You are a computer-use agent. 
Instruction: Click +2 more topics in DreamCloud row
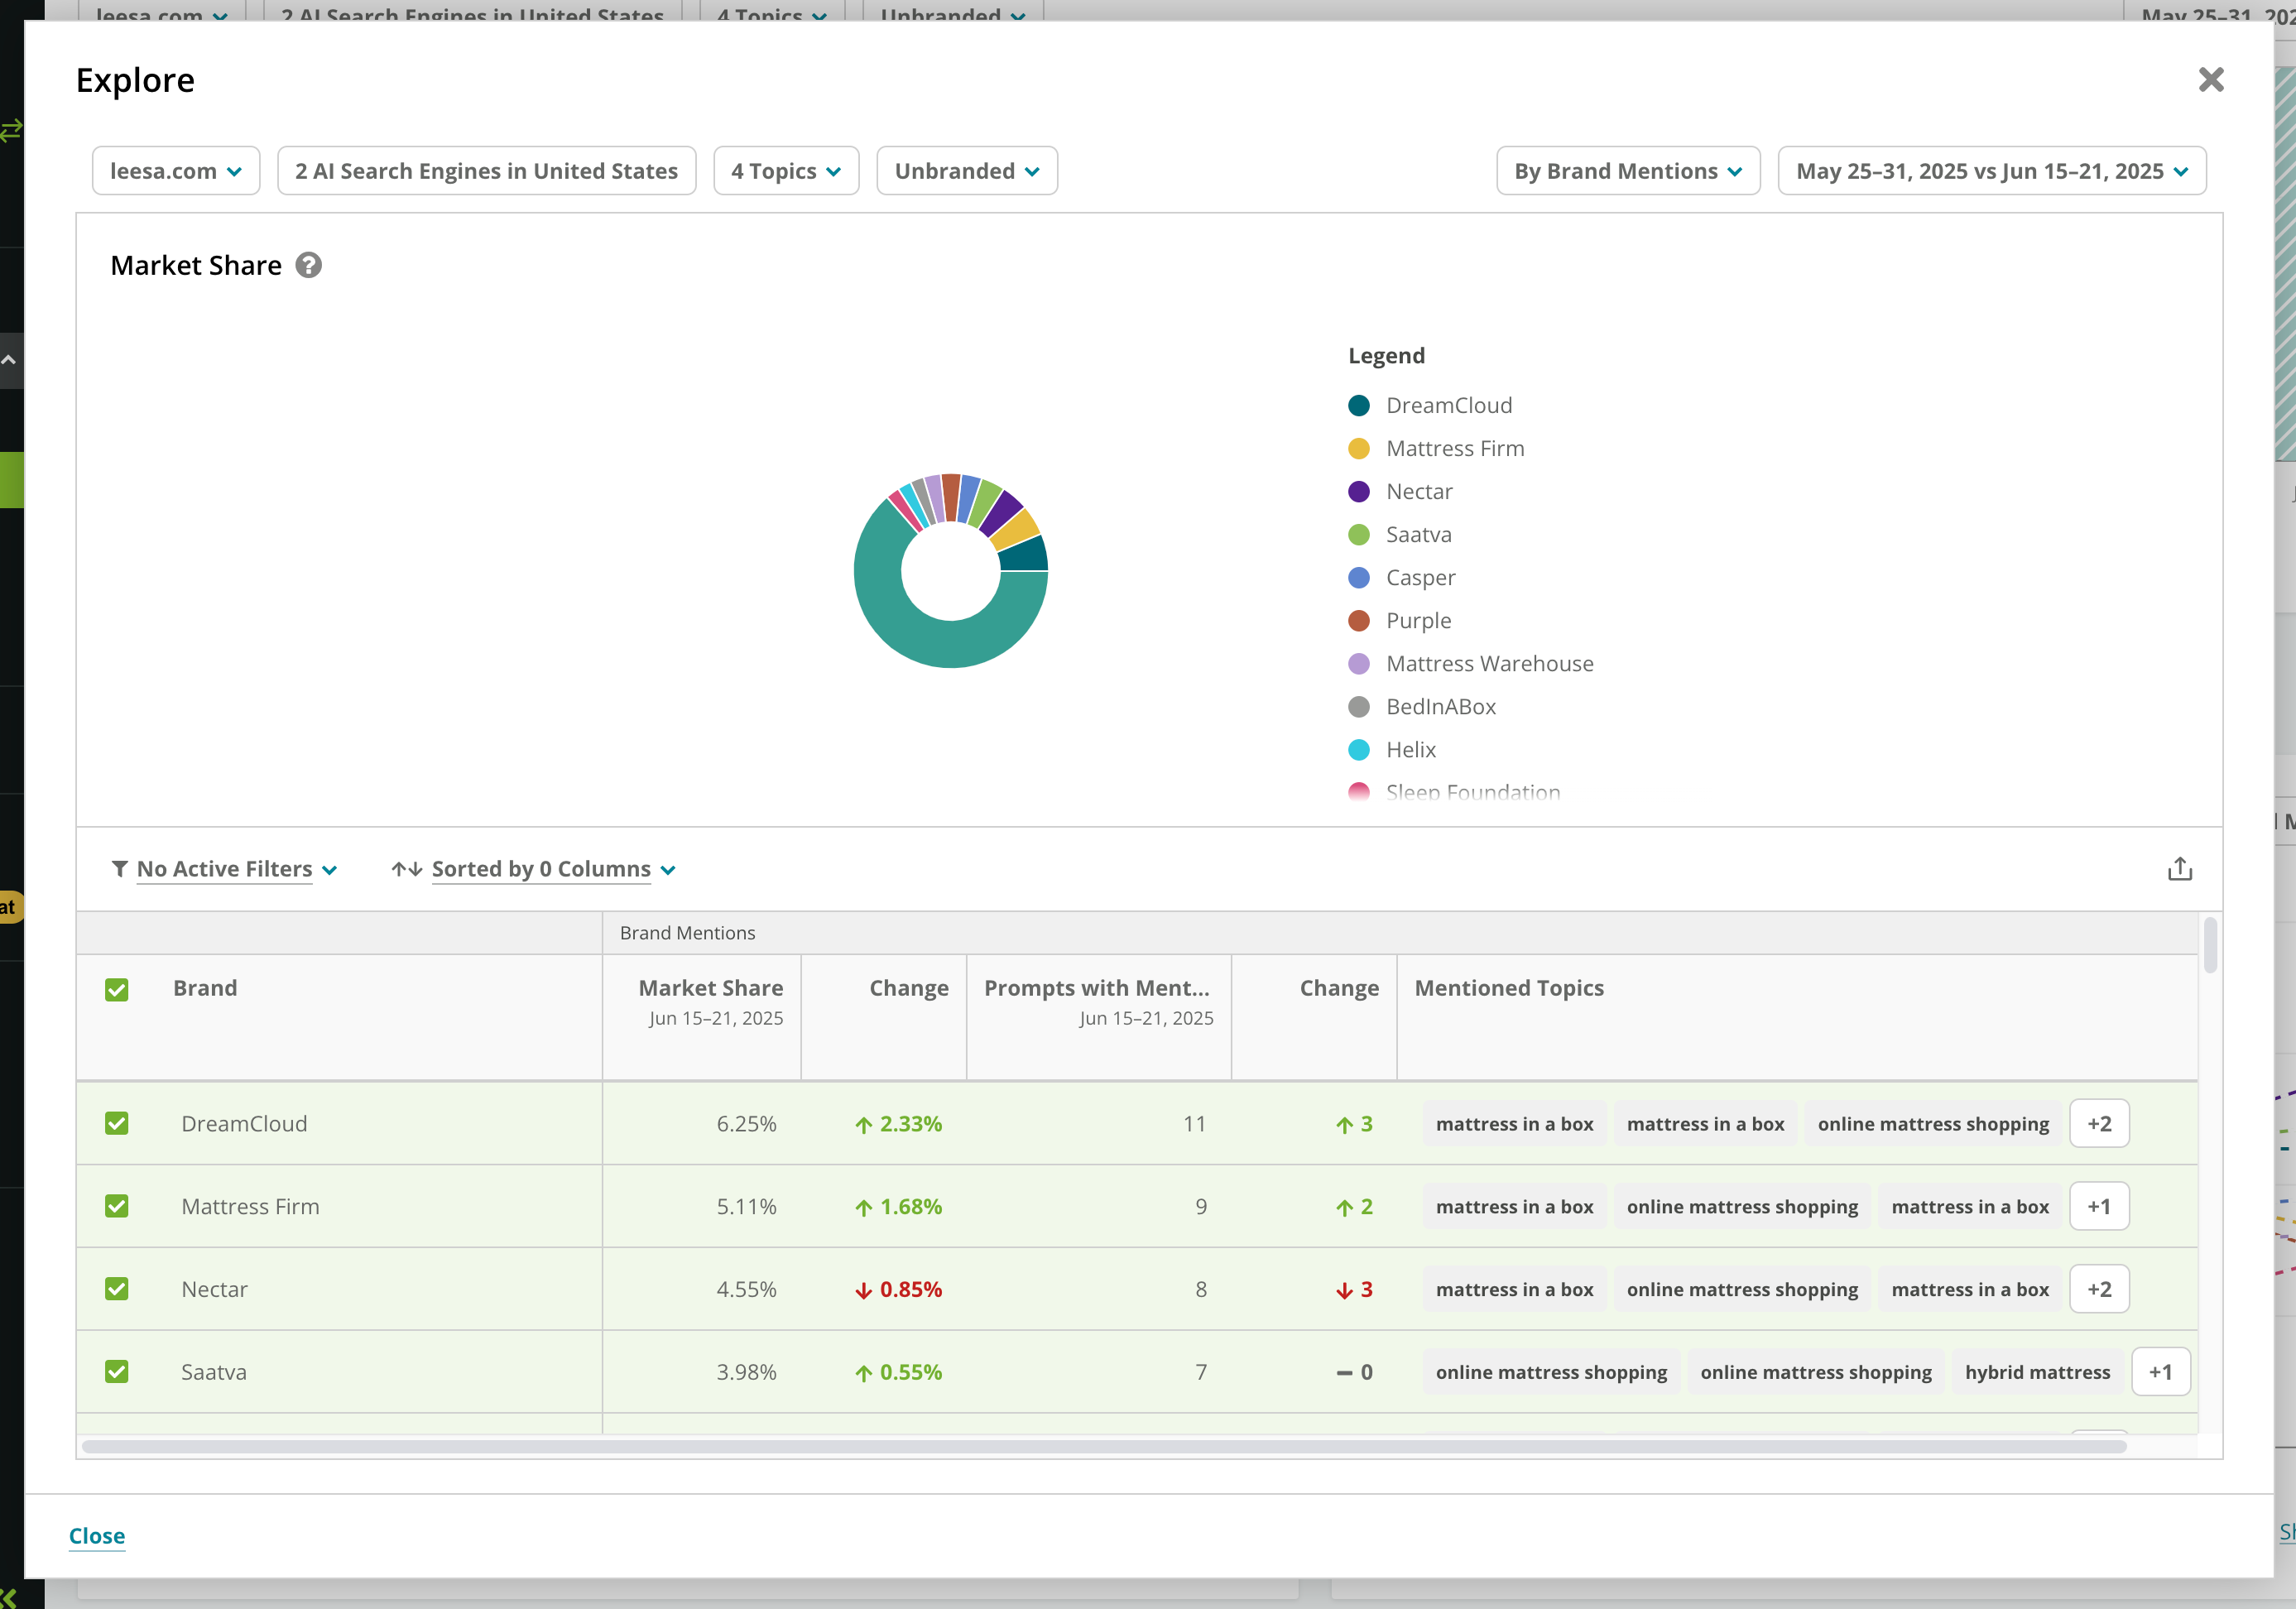point(2099,1123)
